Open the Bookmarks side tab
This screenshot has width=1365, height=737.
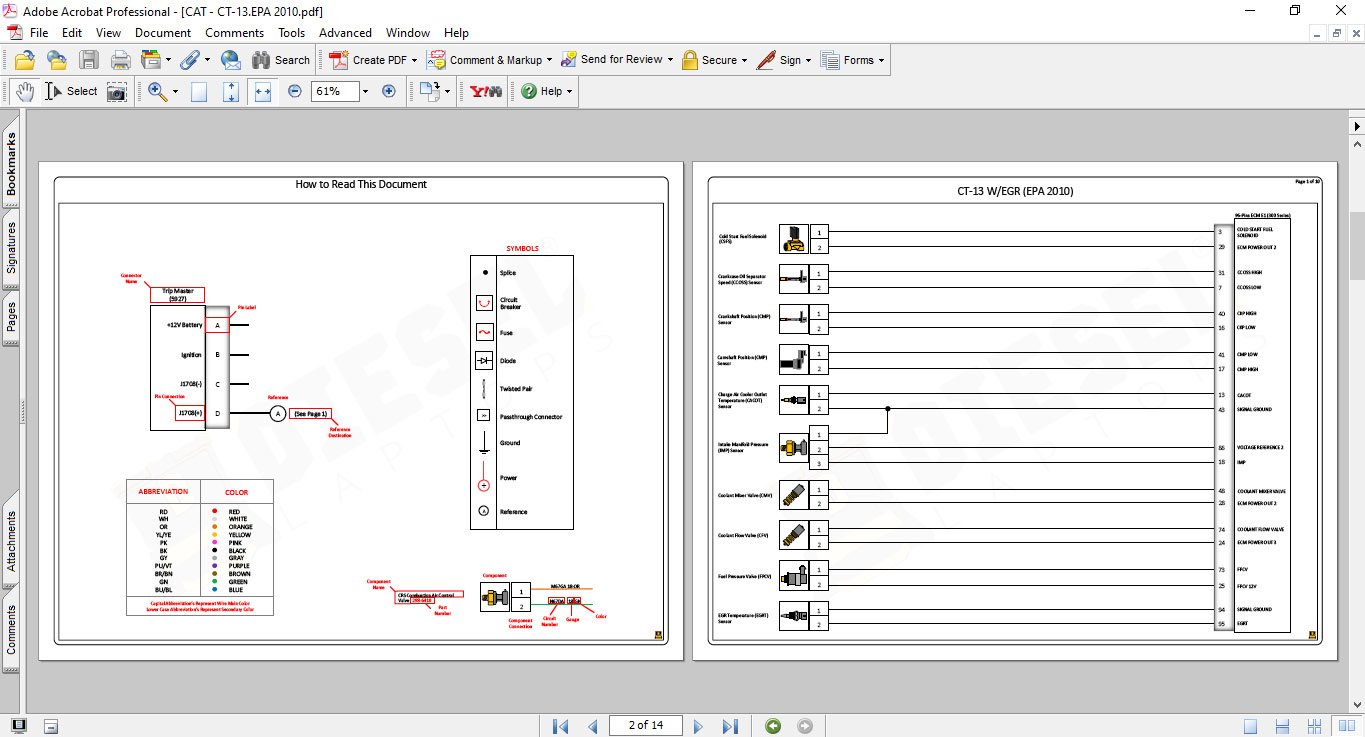12,165
